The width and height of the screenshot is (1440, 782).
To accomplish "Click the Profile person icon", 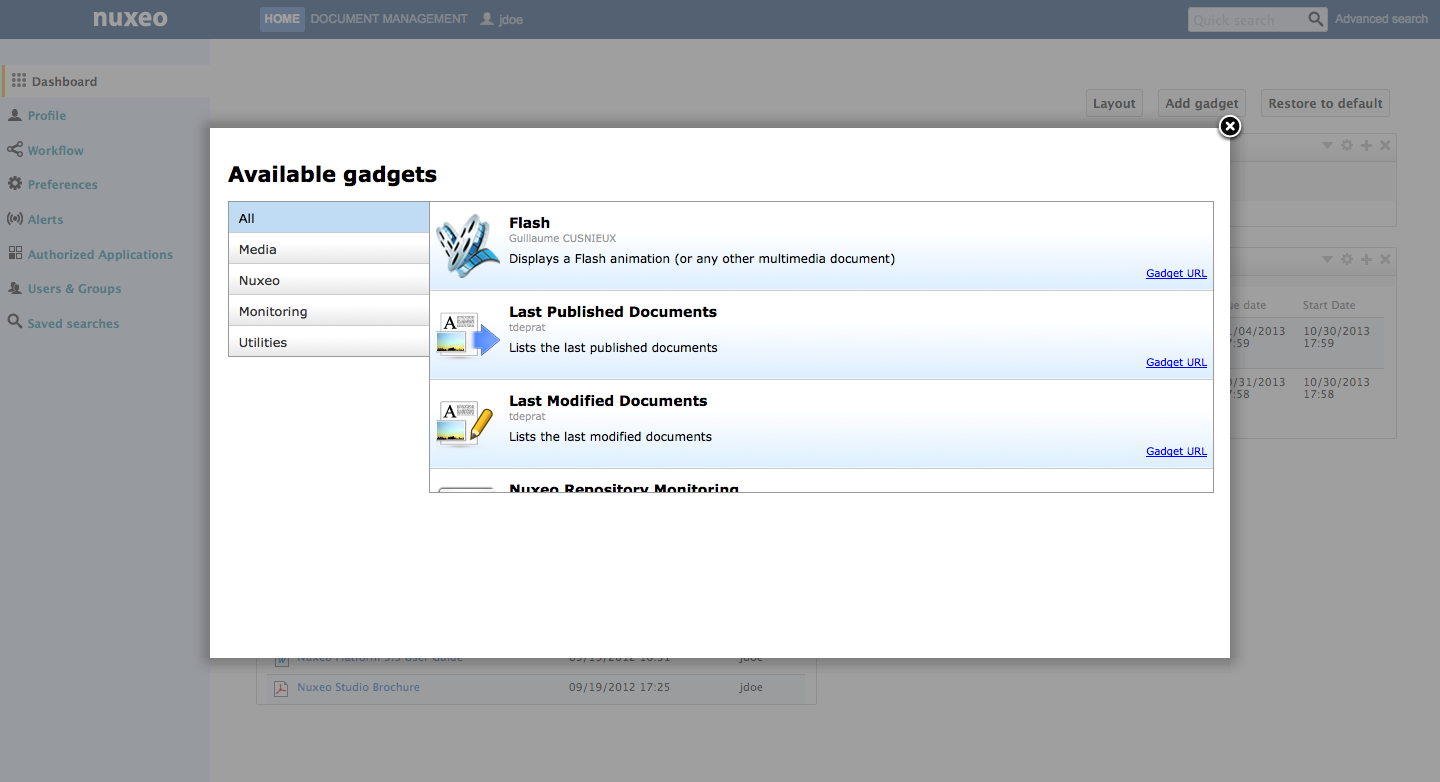I will (15, 115).
